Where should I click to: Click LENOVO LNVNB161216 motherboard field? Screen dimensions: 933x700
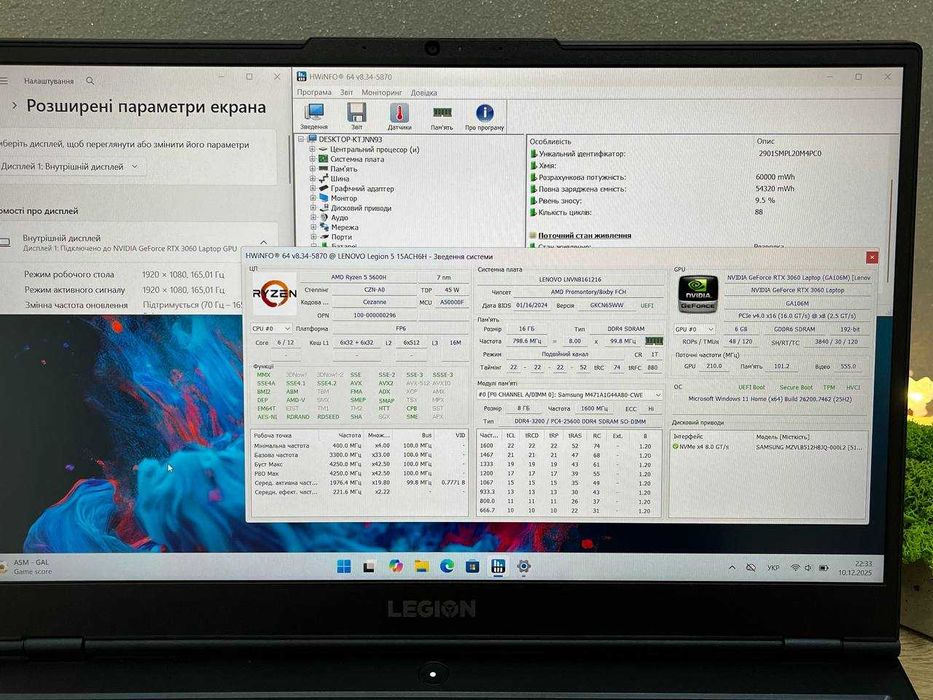point(570,279)
